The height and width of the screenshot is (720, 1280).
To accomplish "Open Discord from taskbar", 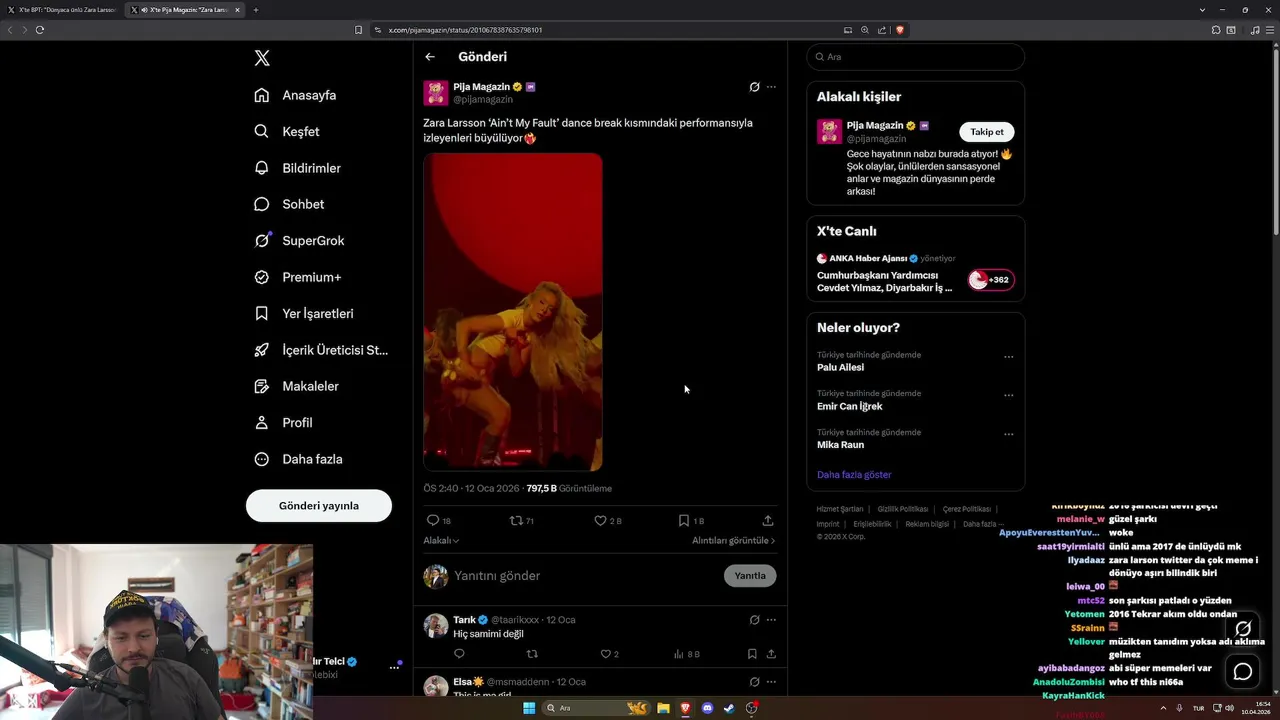I will [x=708, y=708].
